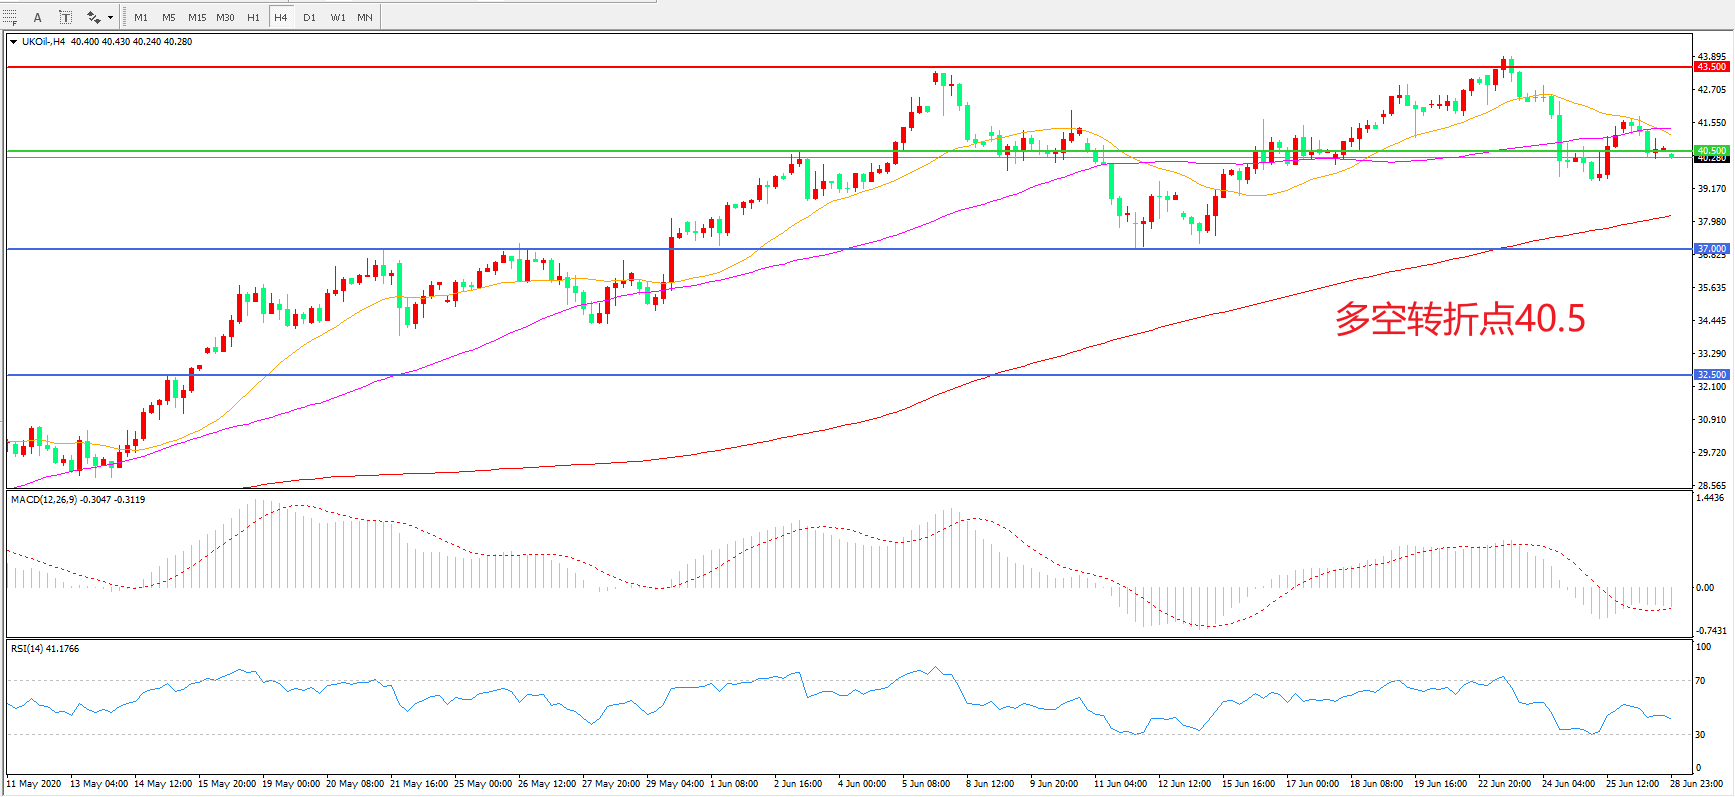Expand the UKOil chart symbol triangle
This screenshot has height=797, width=1735.
[x=13, y=42]
